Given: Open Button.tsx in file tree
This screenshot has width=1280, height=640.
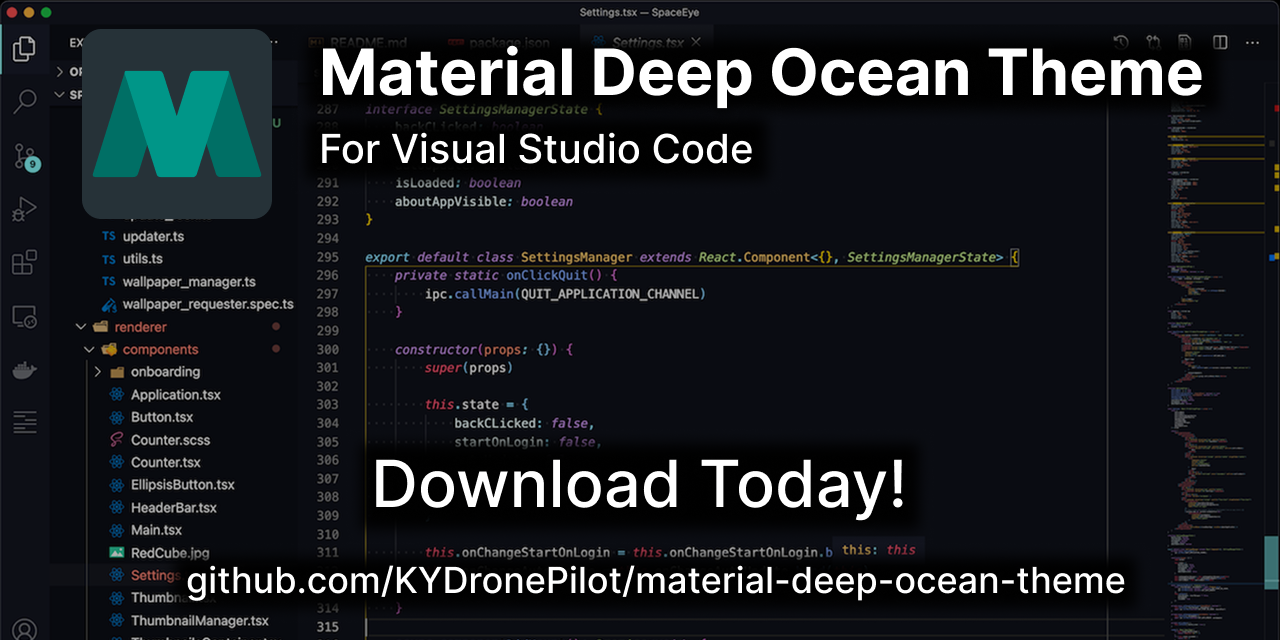Looking at the screenshot, I should coord(162,417).
